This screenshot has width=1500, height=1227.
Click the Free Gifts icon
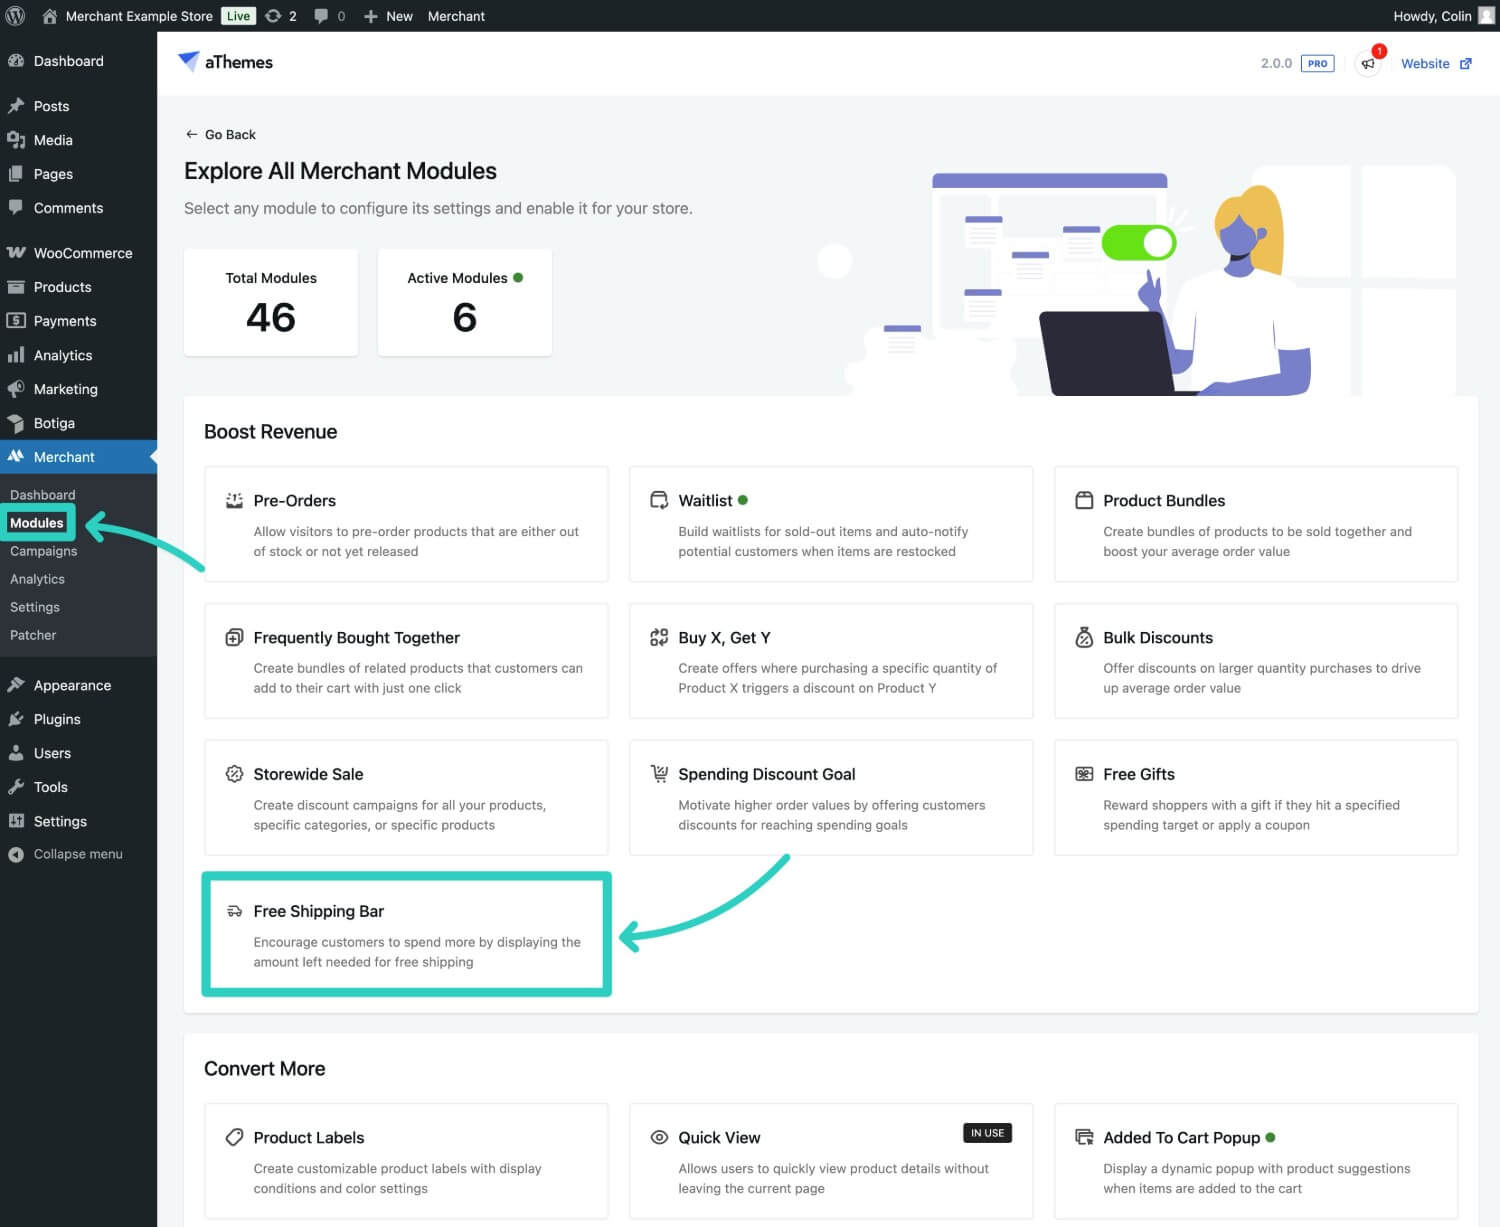(1084, 774)
